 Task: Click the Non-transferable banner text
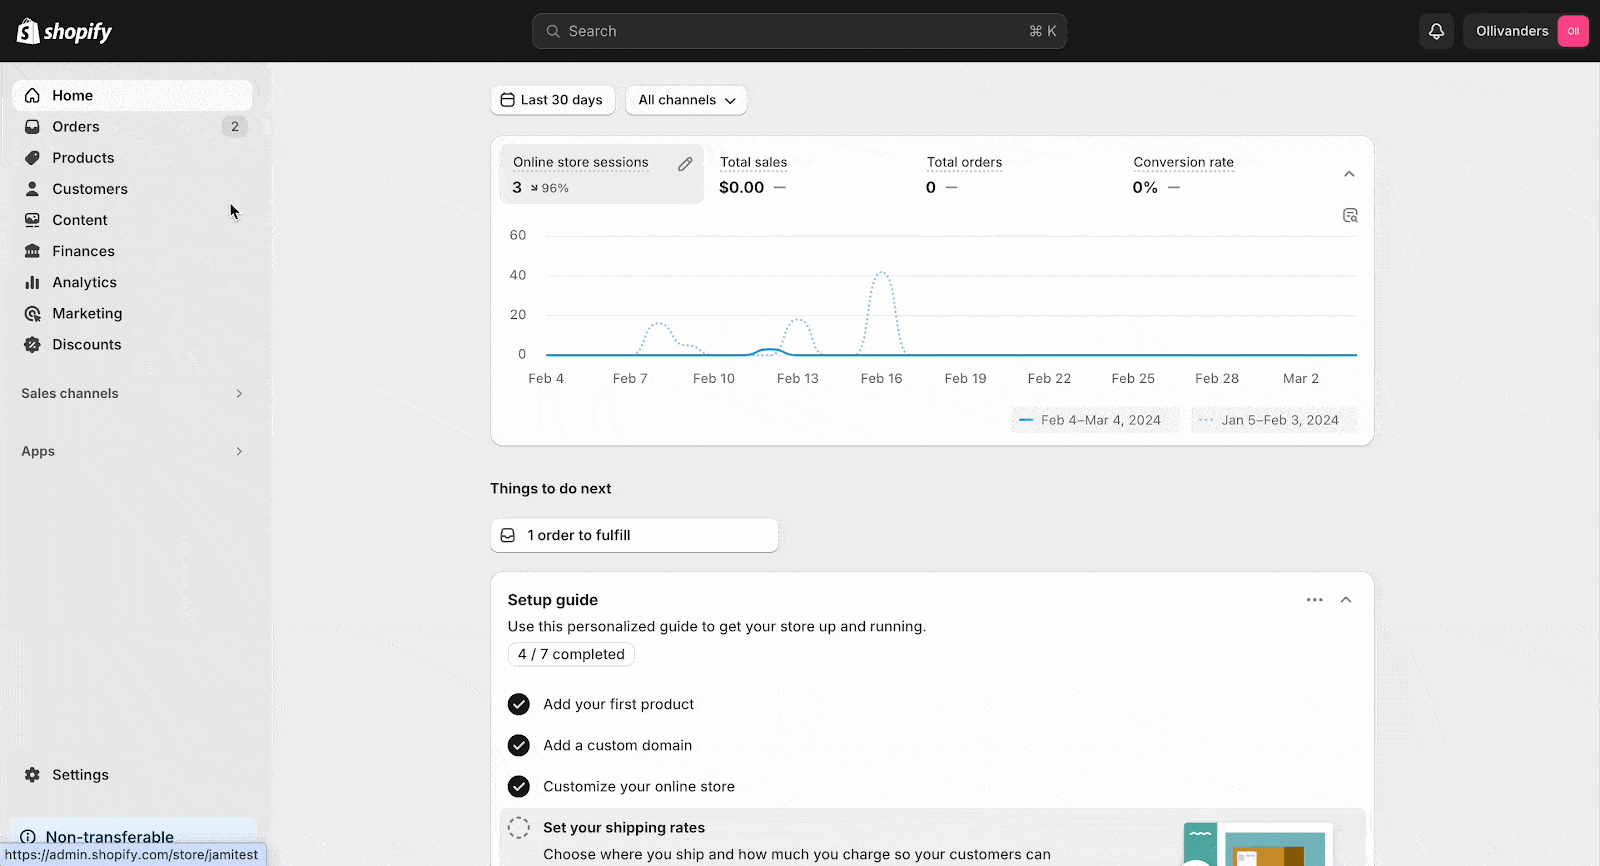pos(110,837)
